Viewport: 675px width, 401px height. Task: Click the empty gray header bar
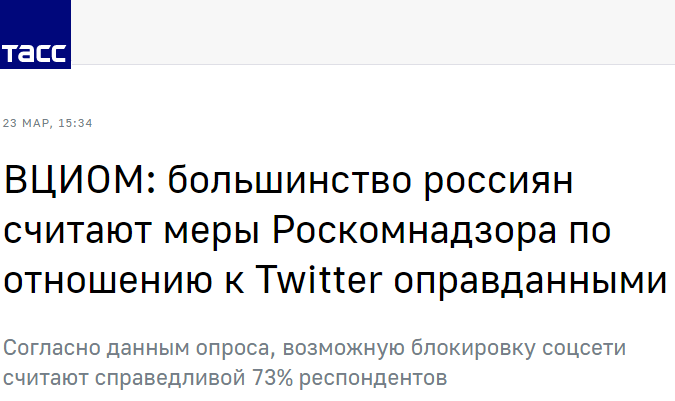tap(373, 32)
